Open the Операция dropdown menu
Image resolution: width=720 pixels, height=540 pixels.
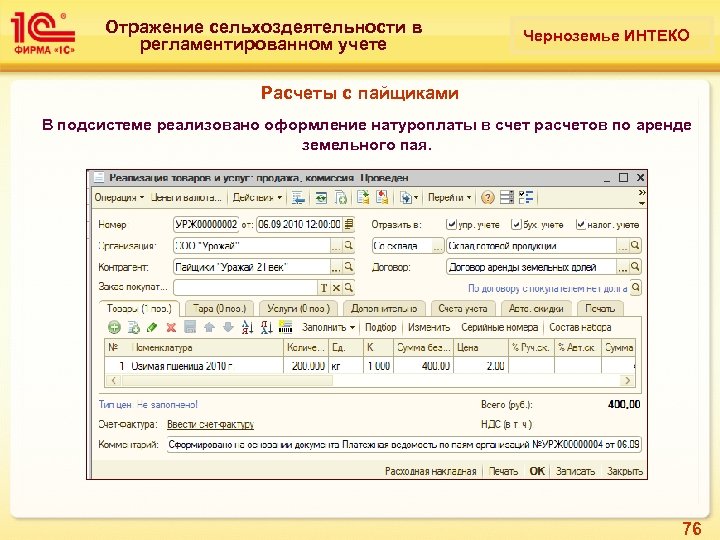point(119,198)
